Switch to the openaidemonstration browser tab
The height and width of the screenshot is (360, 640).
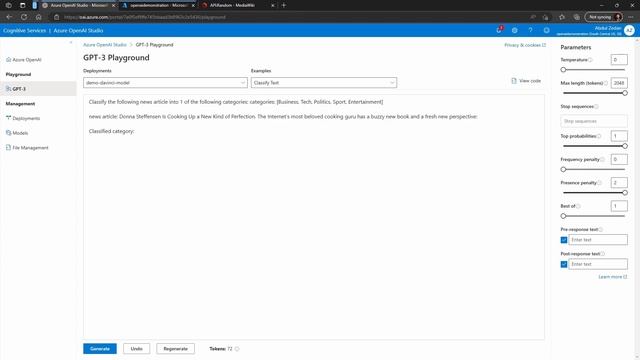point(158,5)
